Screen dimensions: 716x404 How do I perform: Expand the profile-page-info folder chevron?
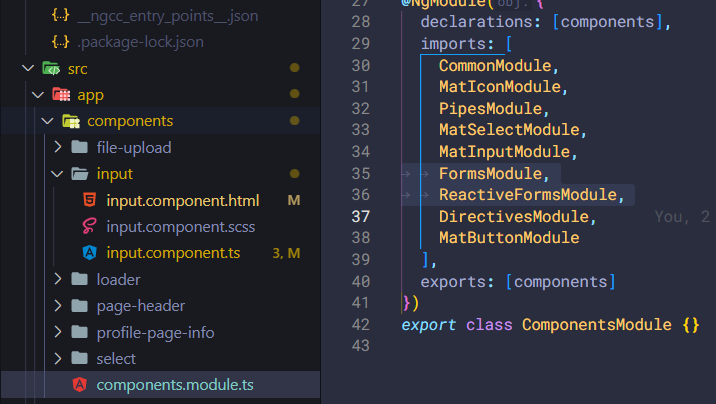[x=58, y=332]
